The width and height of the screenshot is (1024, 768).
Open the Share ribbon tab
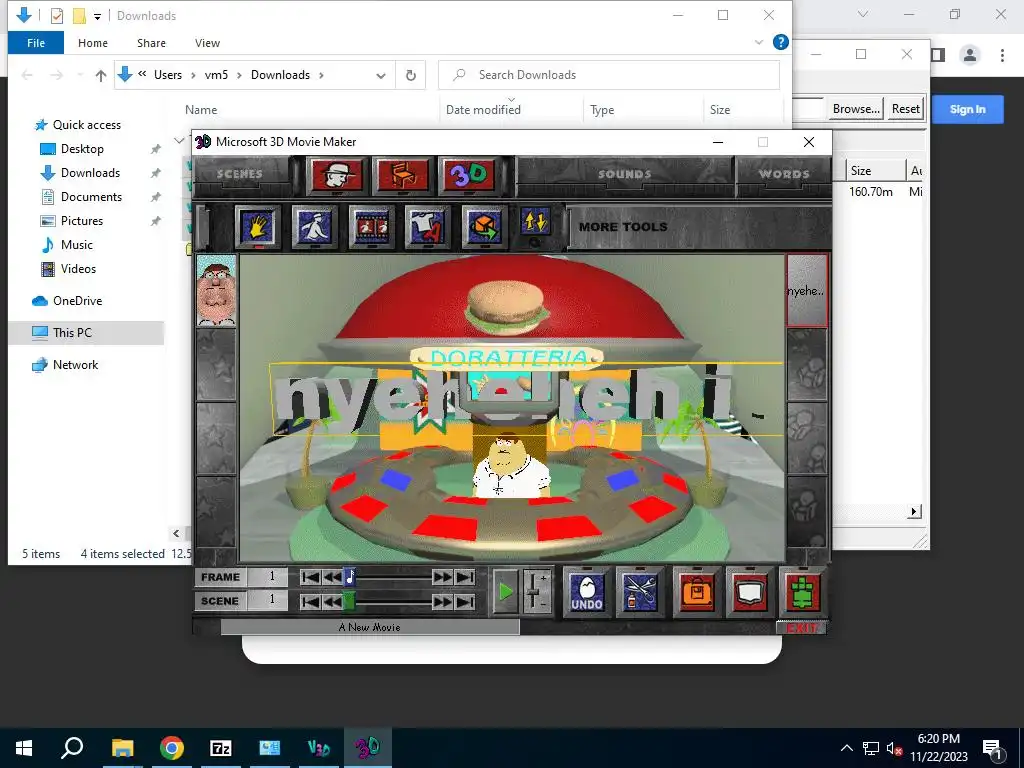point(152,43)
